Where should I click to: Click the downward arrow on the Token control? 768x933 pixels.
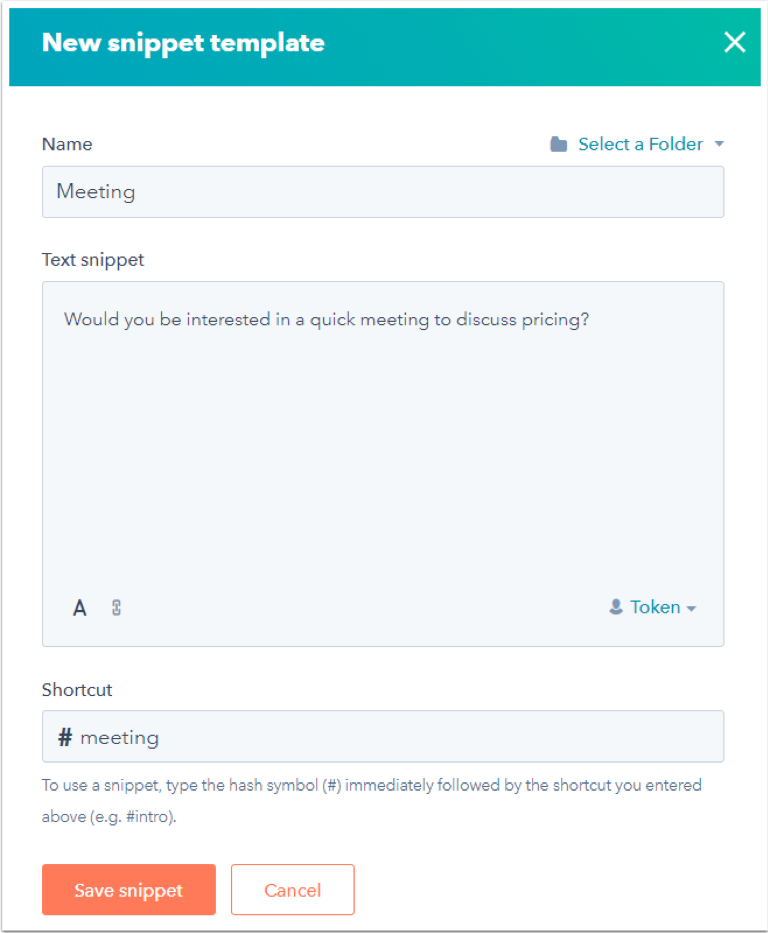690,607
